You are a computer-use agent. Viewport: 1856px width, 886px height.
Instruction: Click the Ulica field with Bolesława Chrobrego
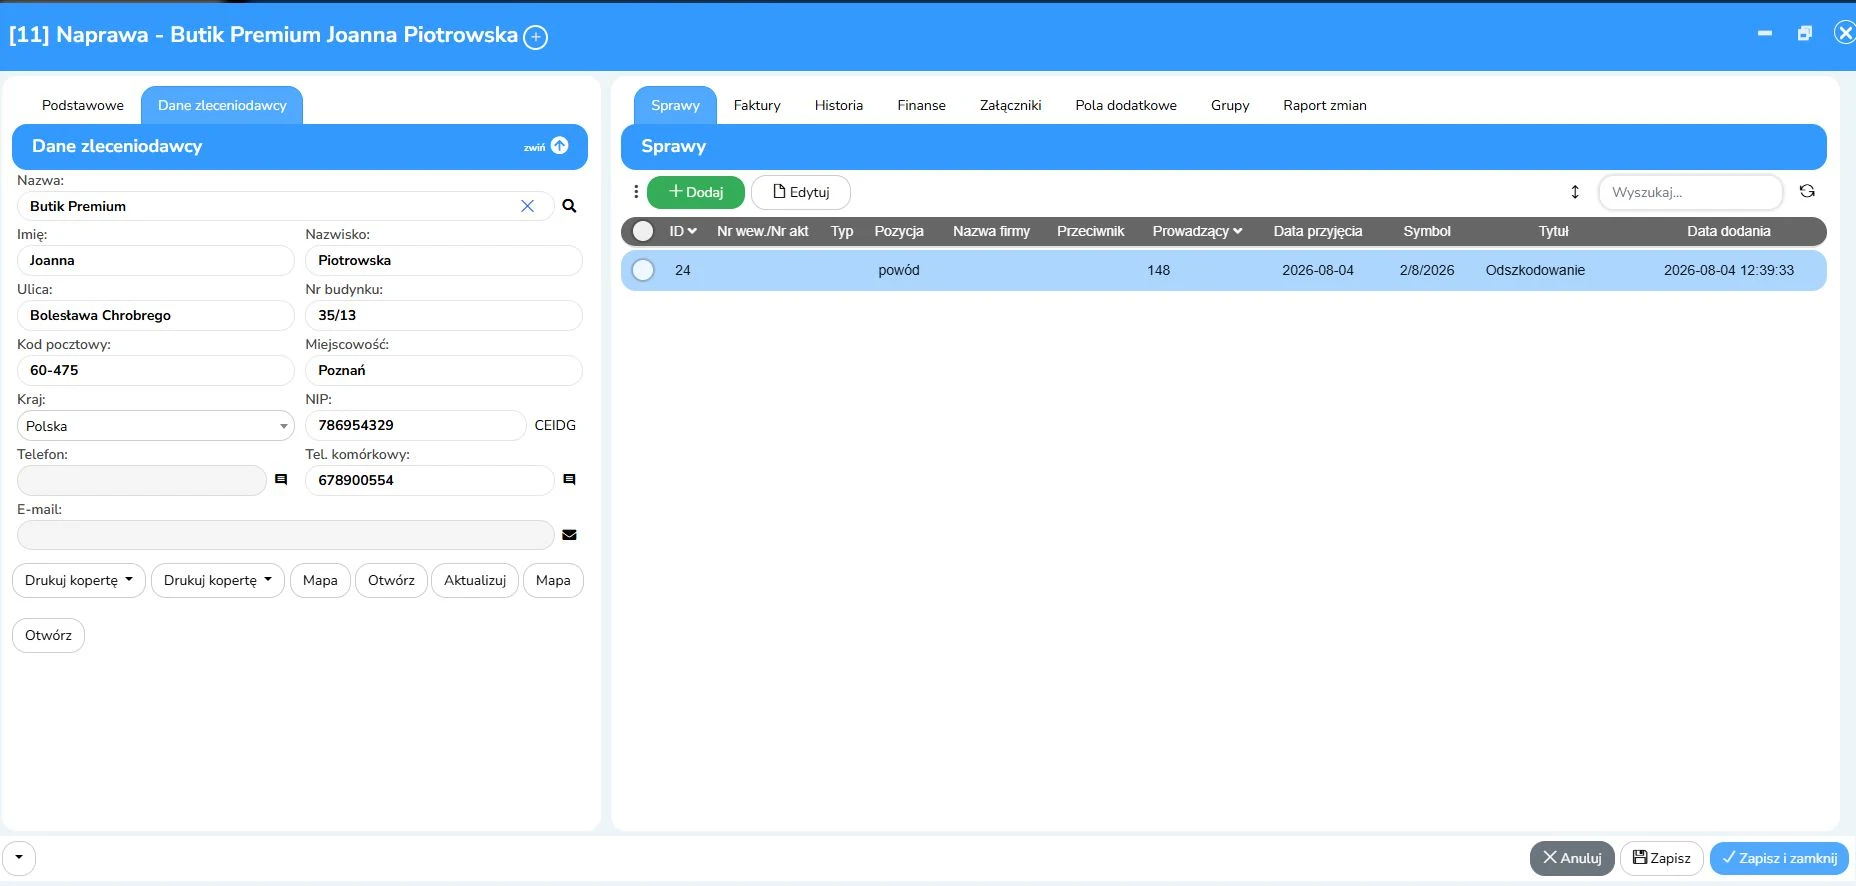pyautogui.click(x=155, y=315)
